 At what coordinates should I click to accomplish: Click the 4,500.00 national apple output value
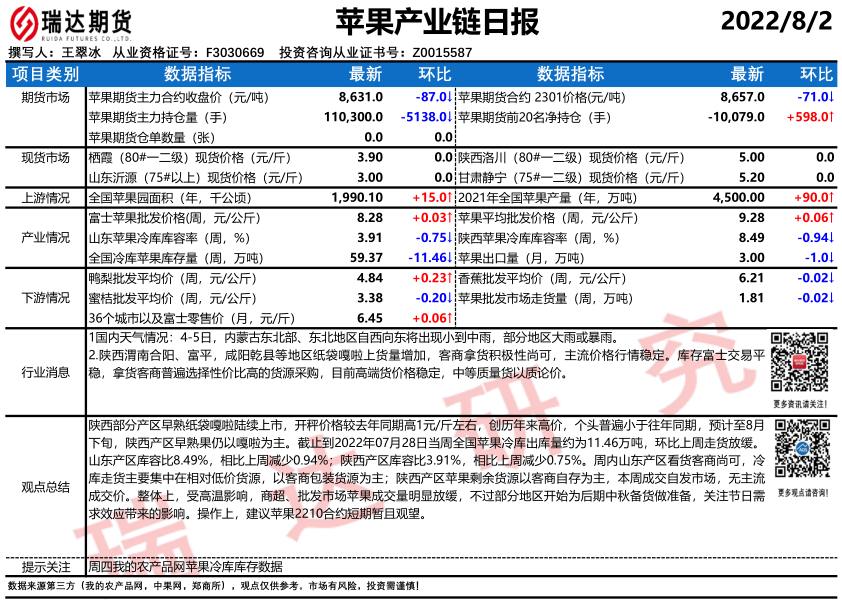[740, 198]
